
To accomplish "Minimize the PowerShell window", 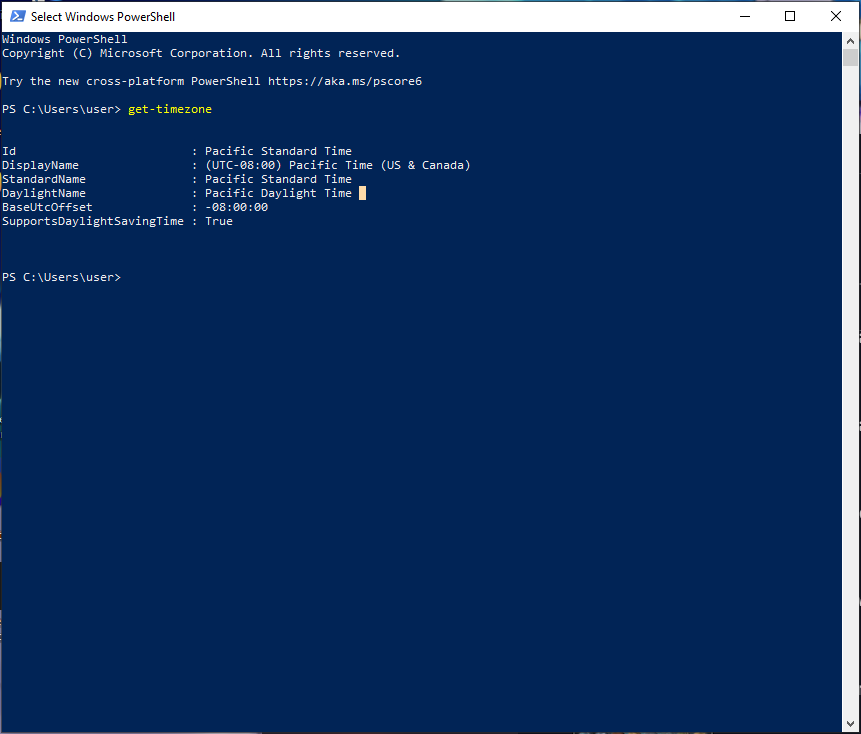I will click(745, 16).
